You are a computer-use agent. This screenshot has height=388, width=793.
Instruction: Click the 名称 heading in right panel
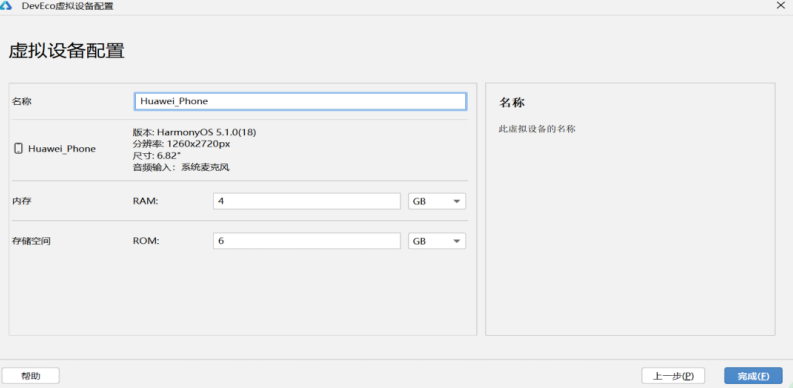tap(512, 103)
